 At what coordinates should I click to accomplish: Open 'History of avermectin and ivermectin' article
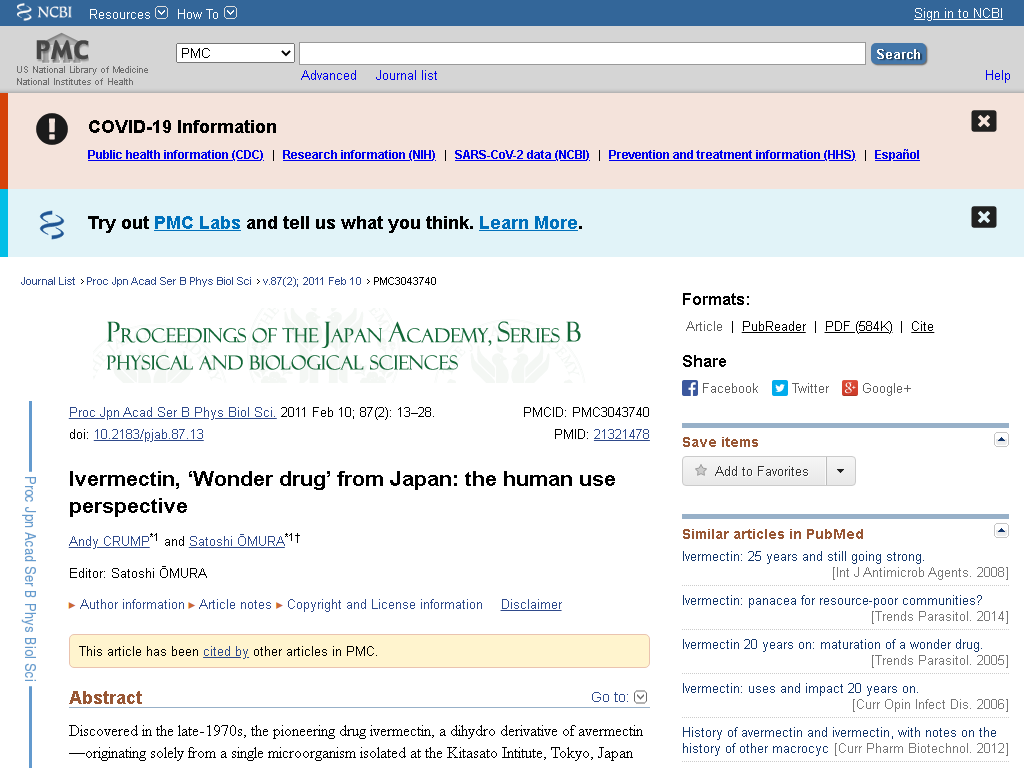coord(839,741)
